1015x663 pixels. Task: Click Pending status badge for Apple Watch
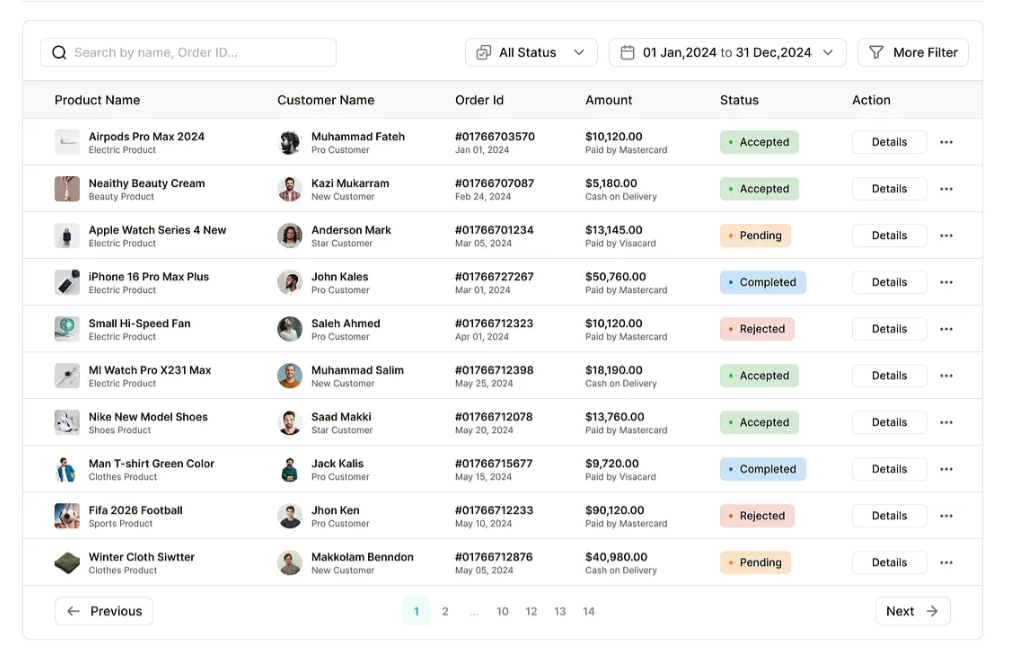tap(755, 236)
